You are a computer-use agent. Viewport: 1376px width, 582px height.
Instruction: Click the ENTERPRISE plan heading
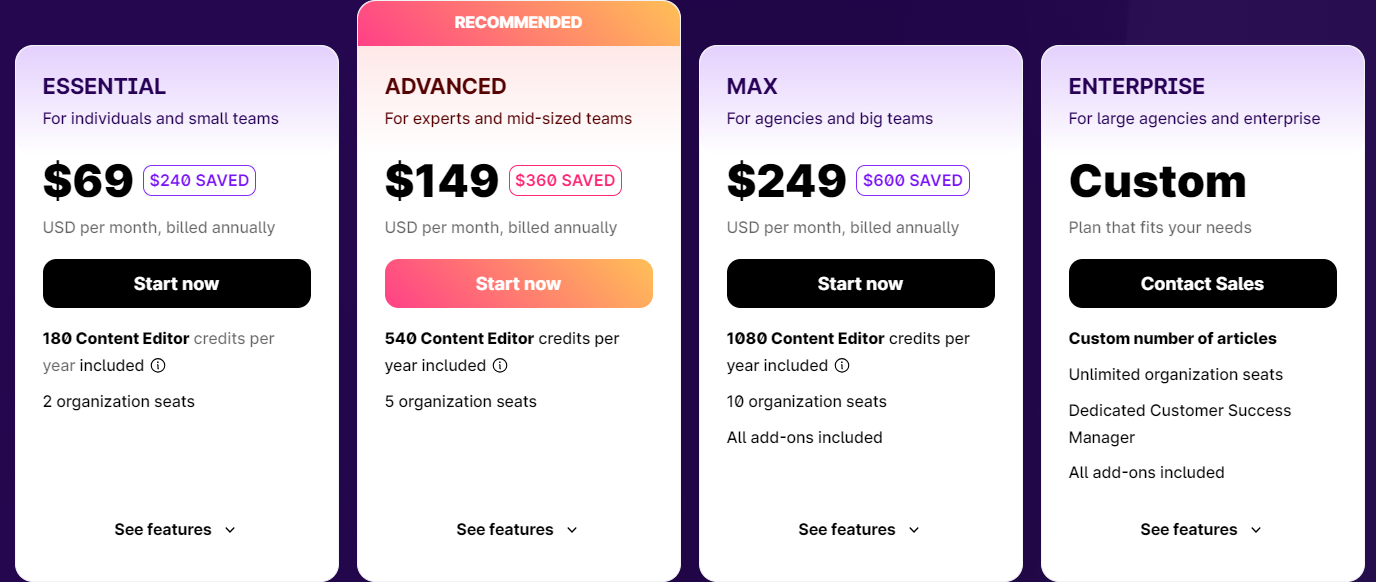(1136, 87)
